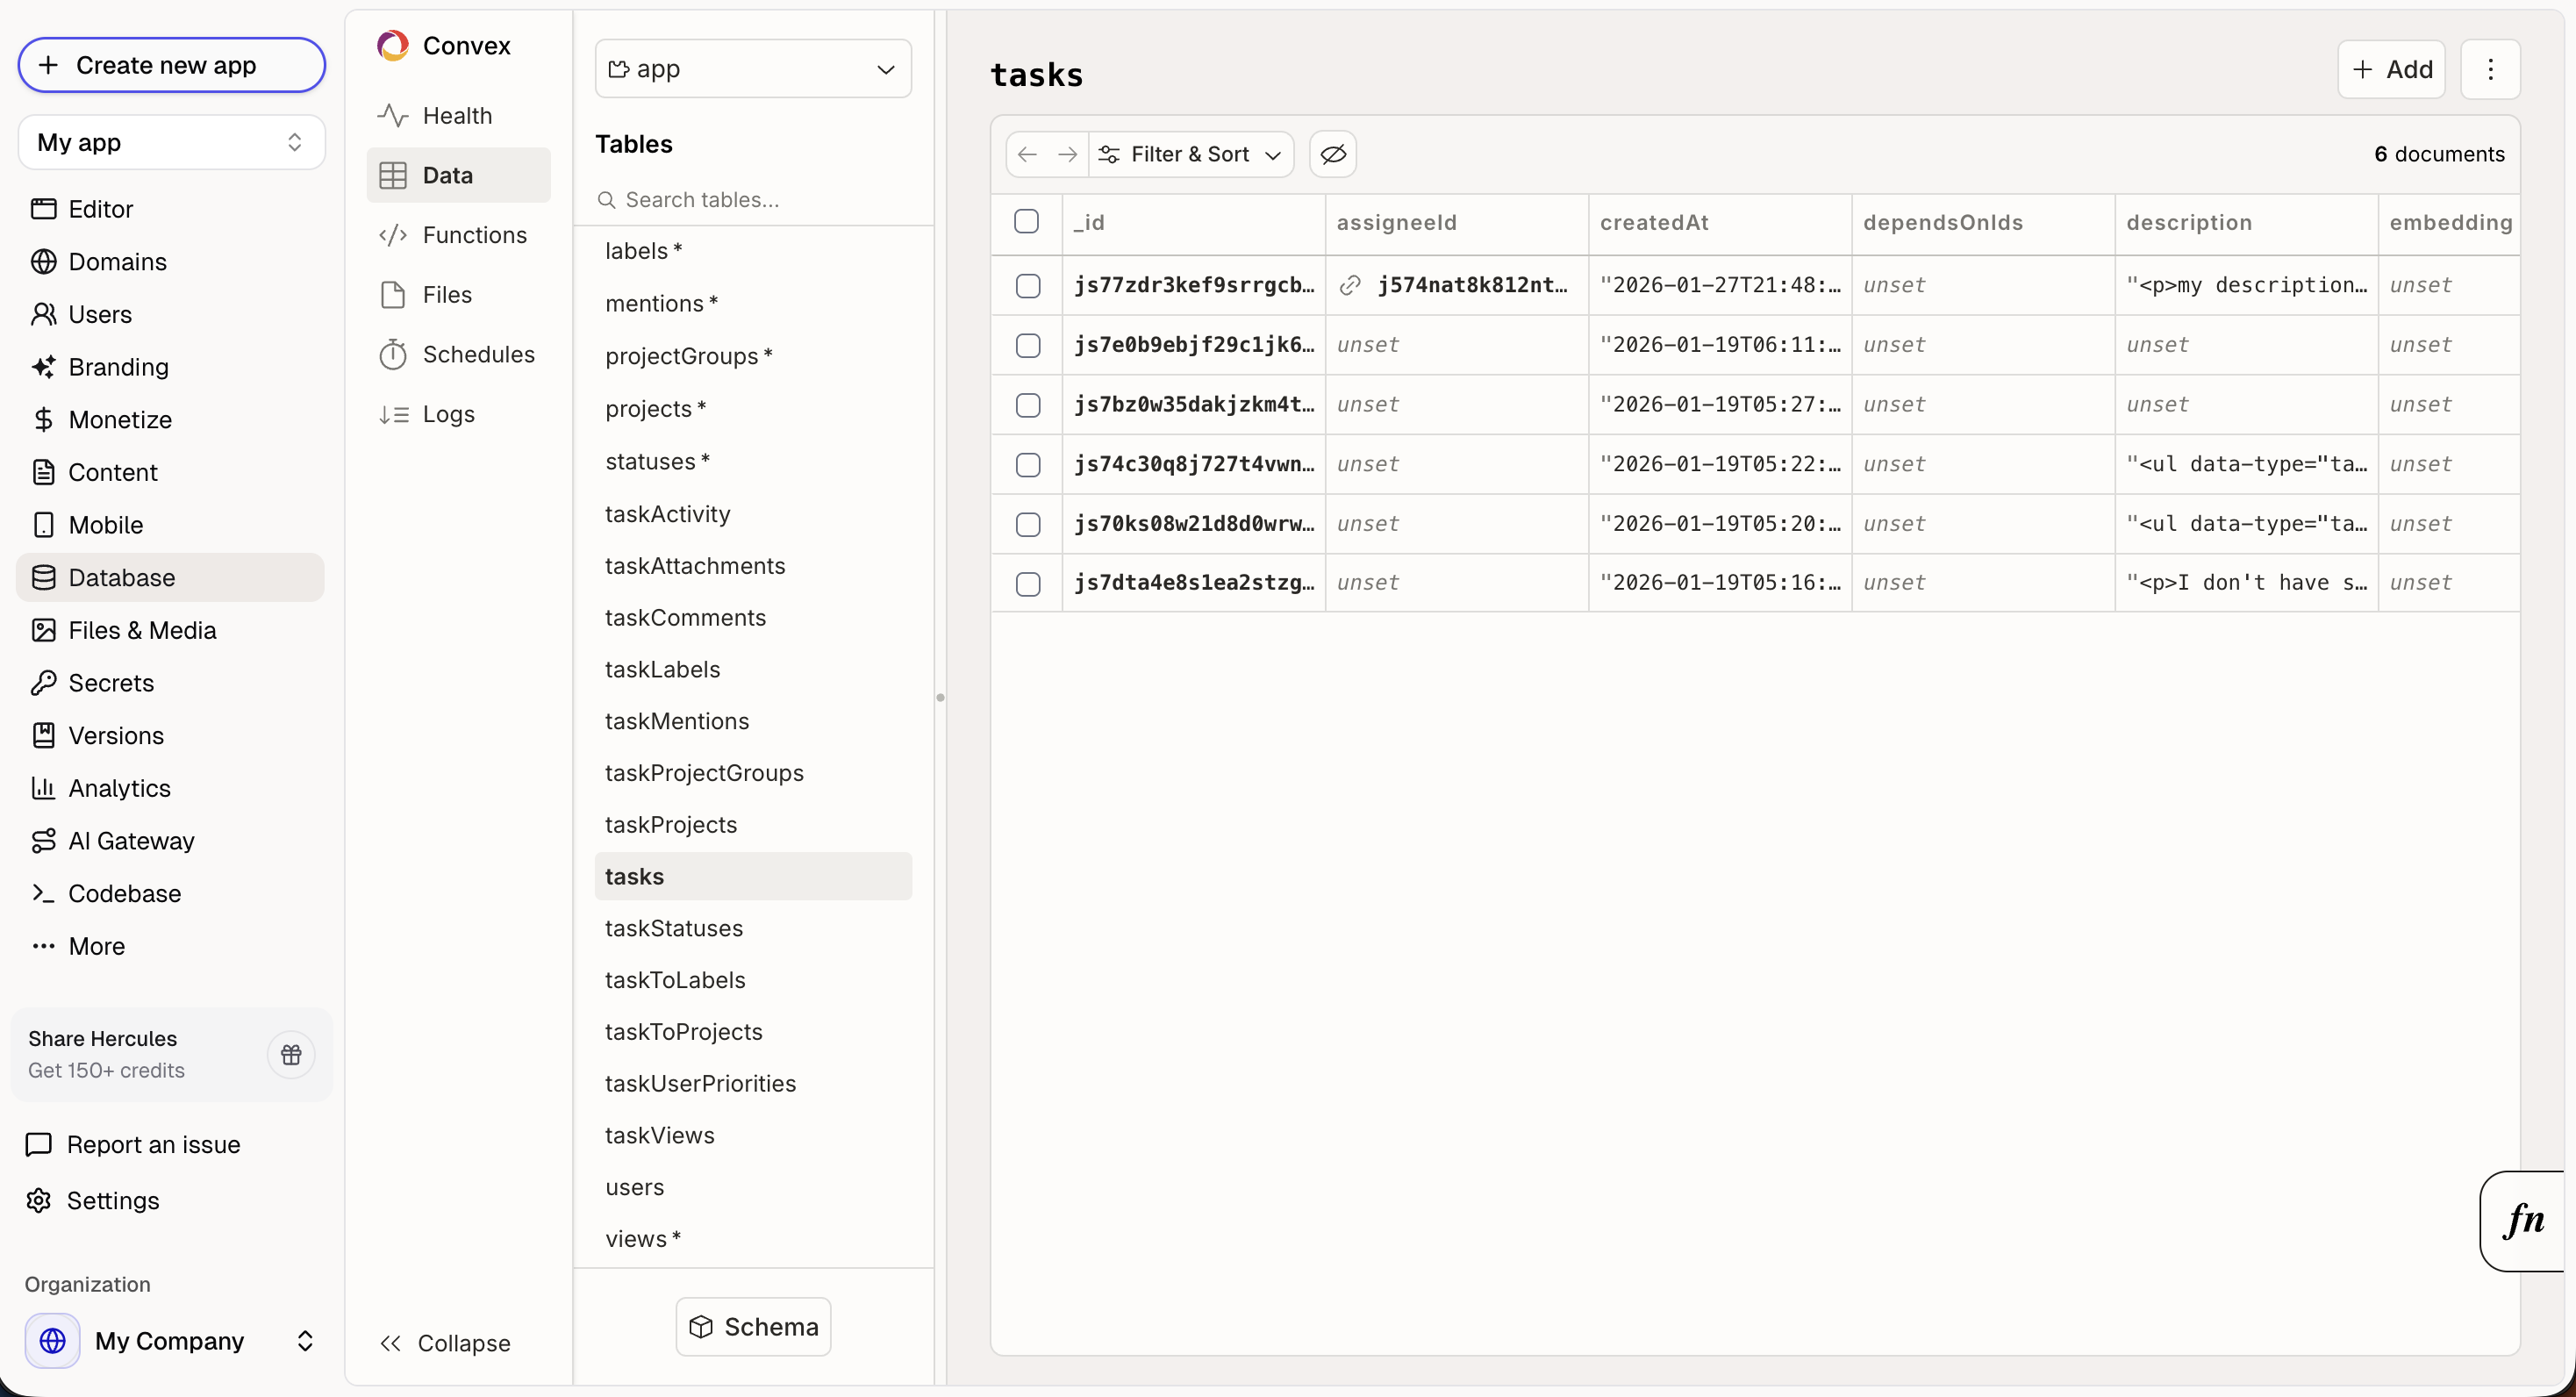
Task: Click the Convex logo
Action: tap(392, 45)
